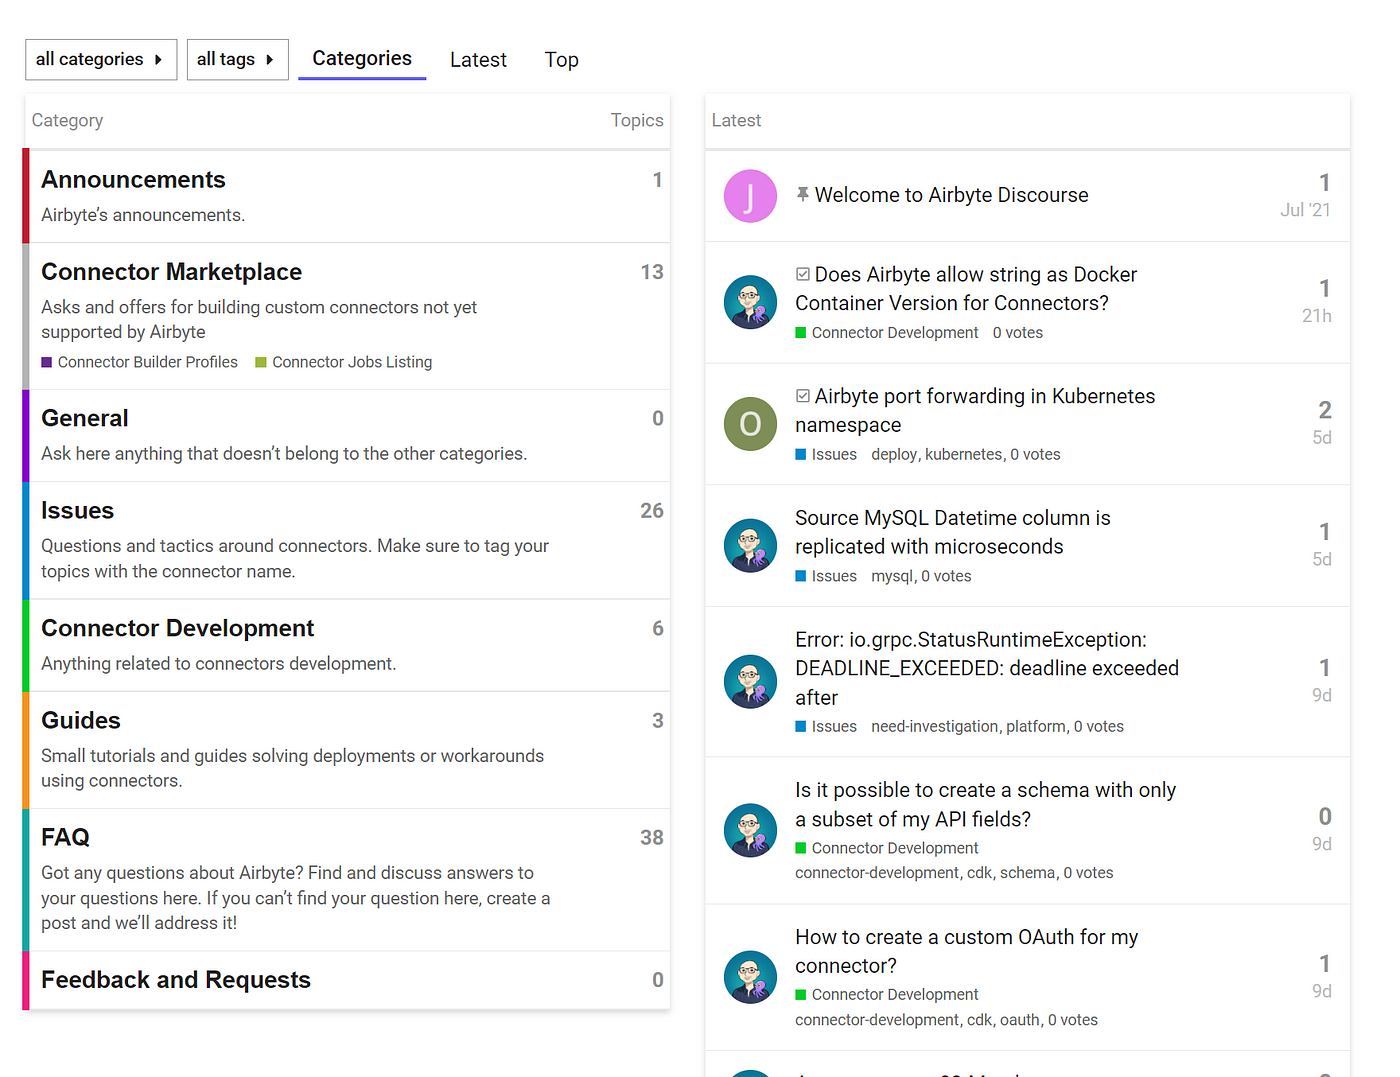Open the Guides category
The height and width of the screenshot is (1077, 1400).
tap(80, 721)
